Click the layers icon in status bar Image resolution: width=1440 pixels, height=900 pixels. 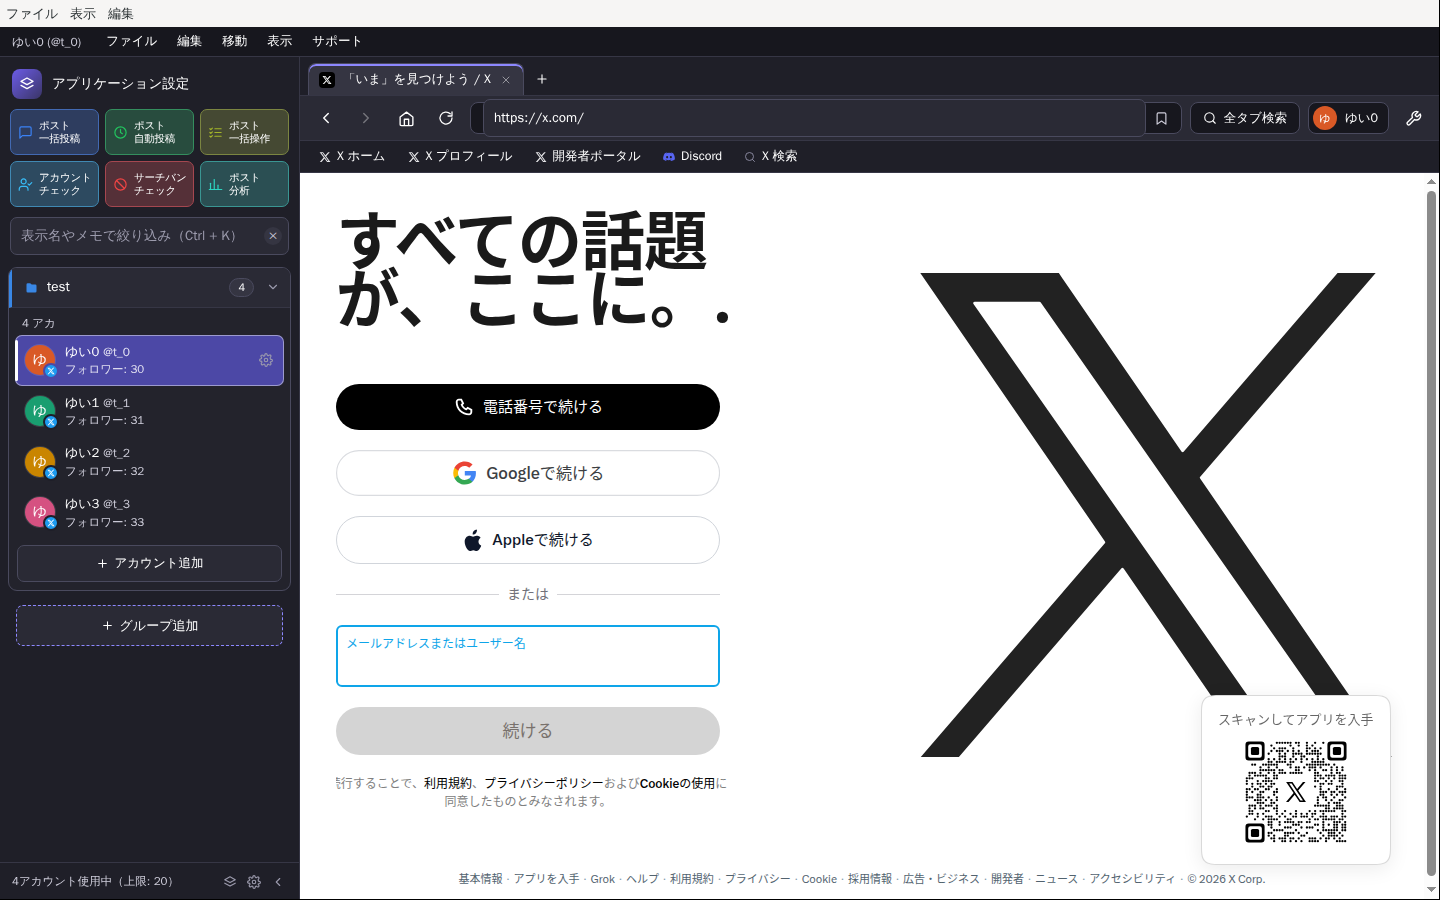[x=230, y=881]
